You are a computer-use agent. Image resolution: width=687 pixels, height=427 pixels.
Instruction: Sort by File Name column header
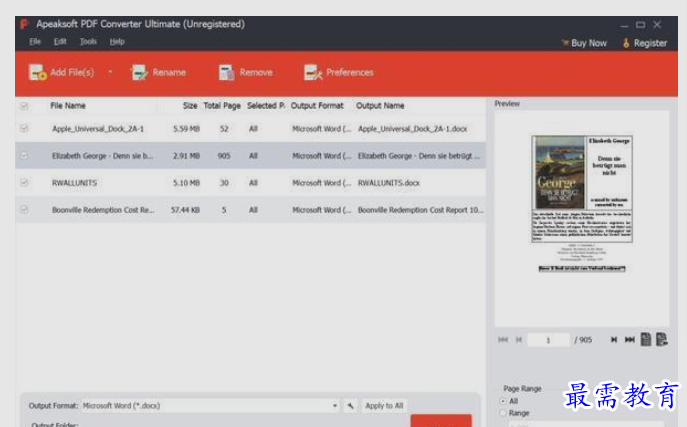tap(68, 106)
